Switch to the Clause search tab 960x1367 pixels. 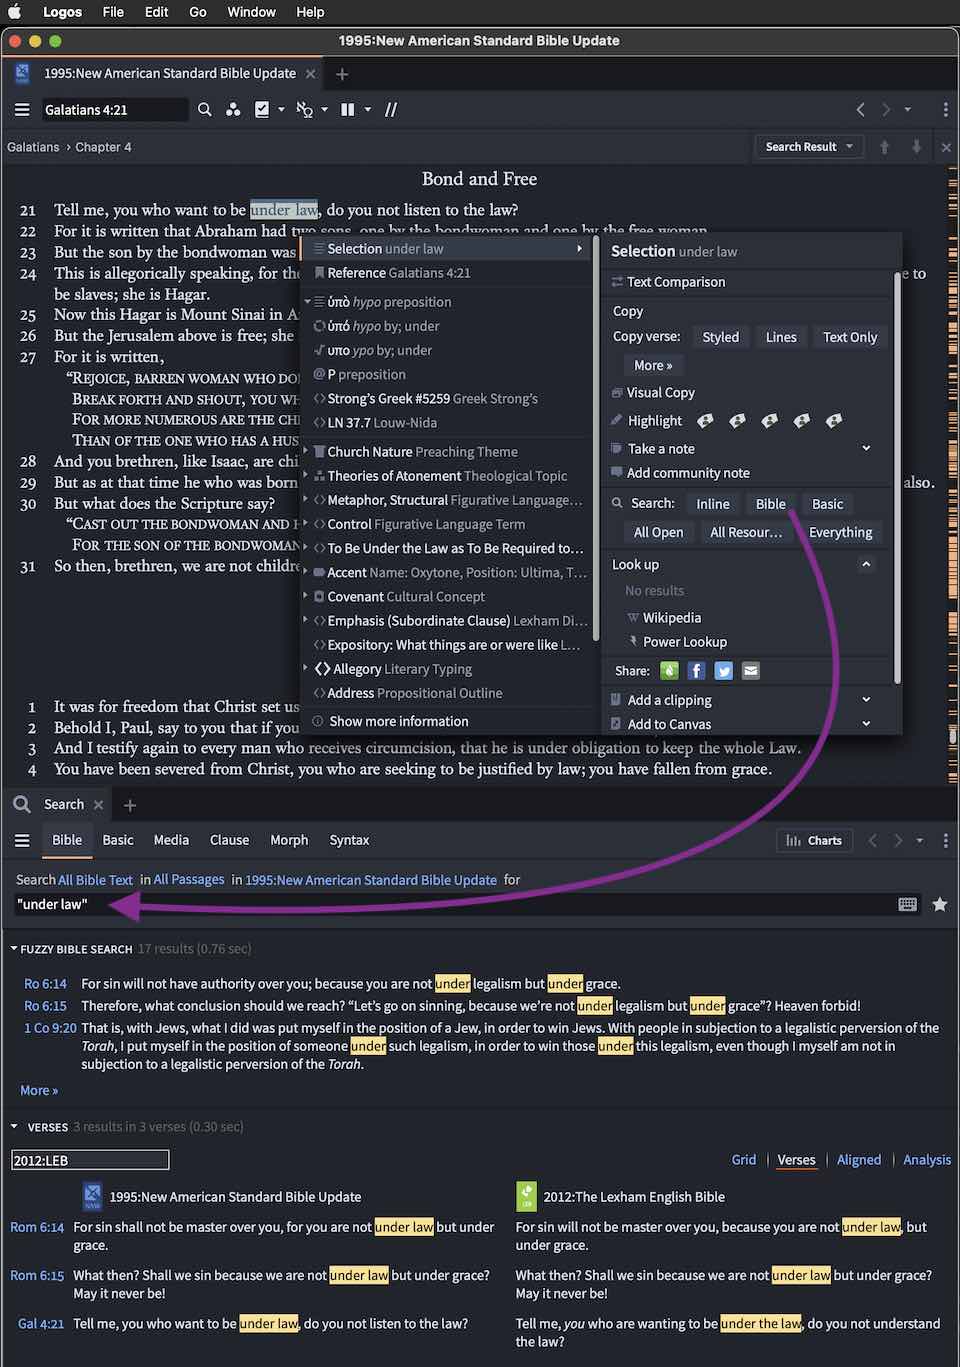(229, 841)
